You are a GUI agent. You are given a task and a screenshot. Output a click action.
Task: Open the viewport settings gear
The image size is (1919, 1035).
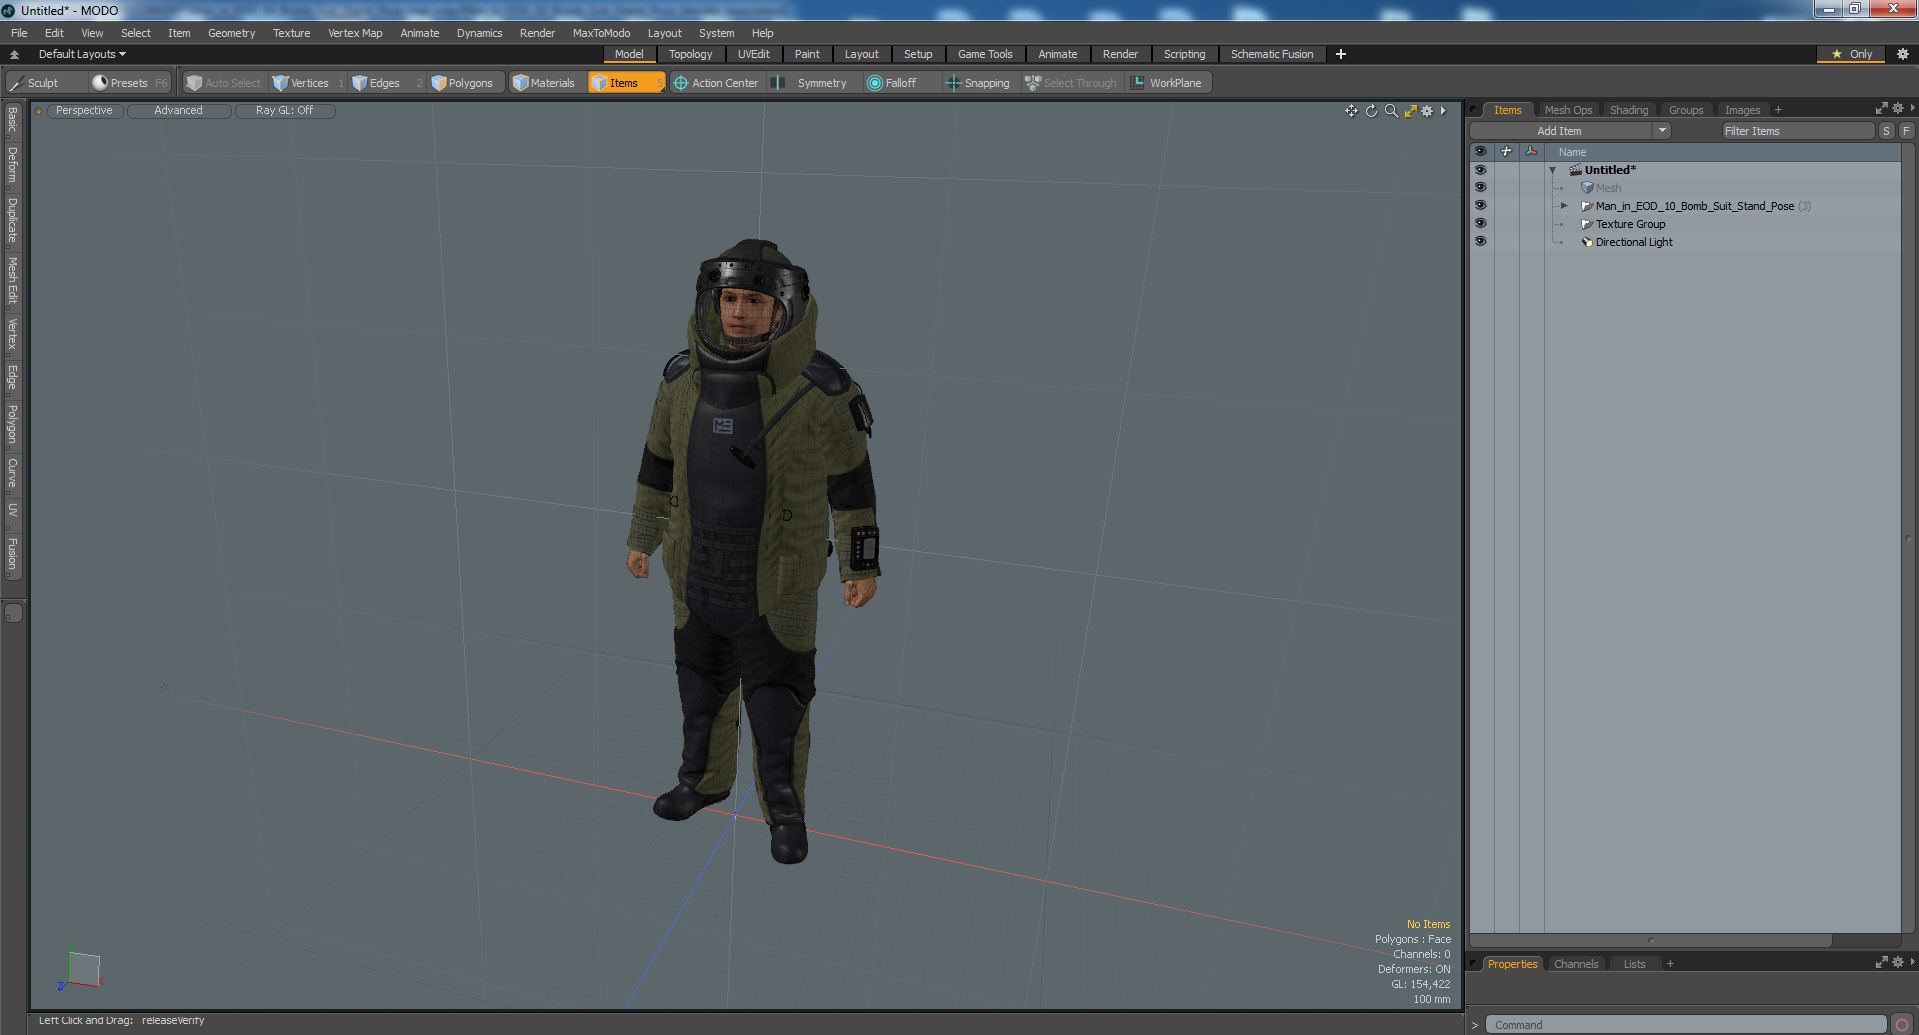coord(1427,111)
